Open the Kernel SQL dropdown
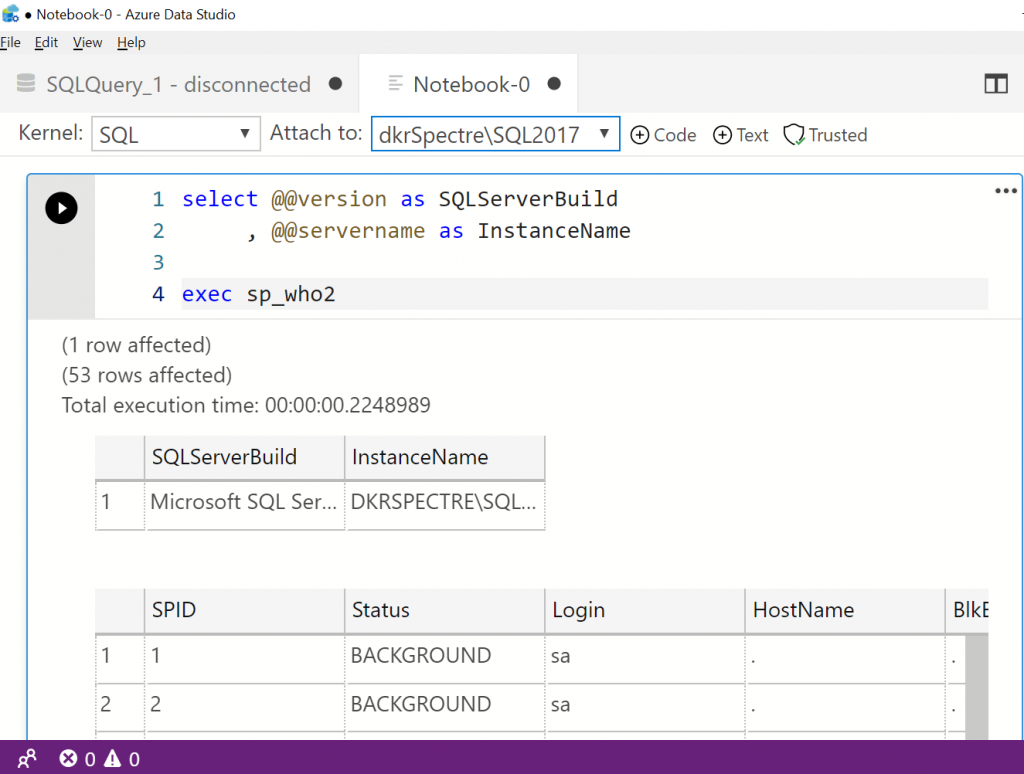This screenshot has height=774, width=1024. click(175, 135)
